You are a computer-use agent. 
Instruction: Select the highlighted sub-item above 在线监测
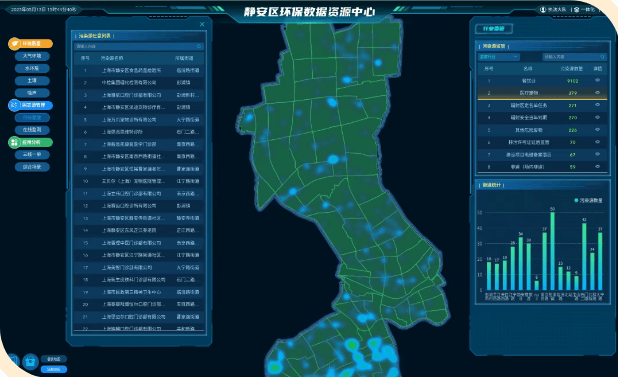tap(32, 117)
